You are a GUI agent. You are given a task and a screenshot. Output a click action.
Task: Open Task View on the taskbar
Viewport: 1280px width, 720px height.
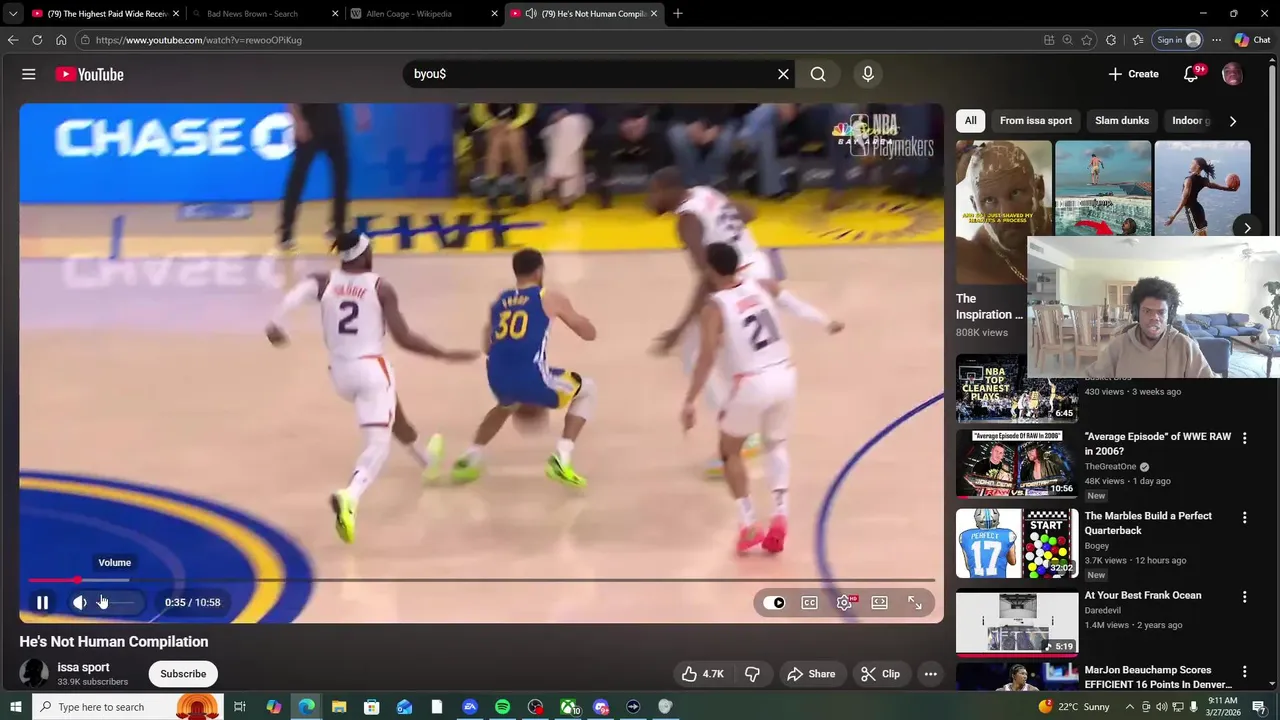[240, 707]
